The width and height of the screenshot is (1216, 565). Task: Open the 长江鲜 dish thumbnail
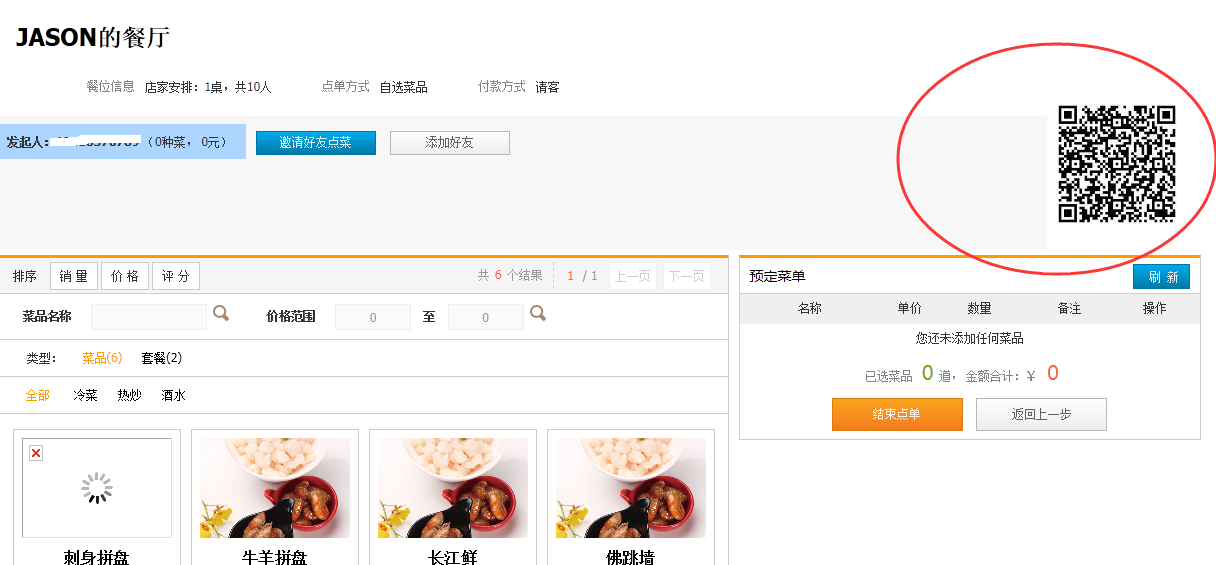tap(453, 488)
